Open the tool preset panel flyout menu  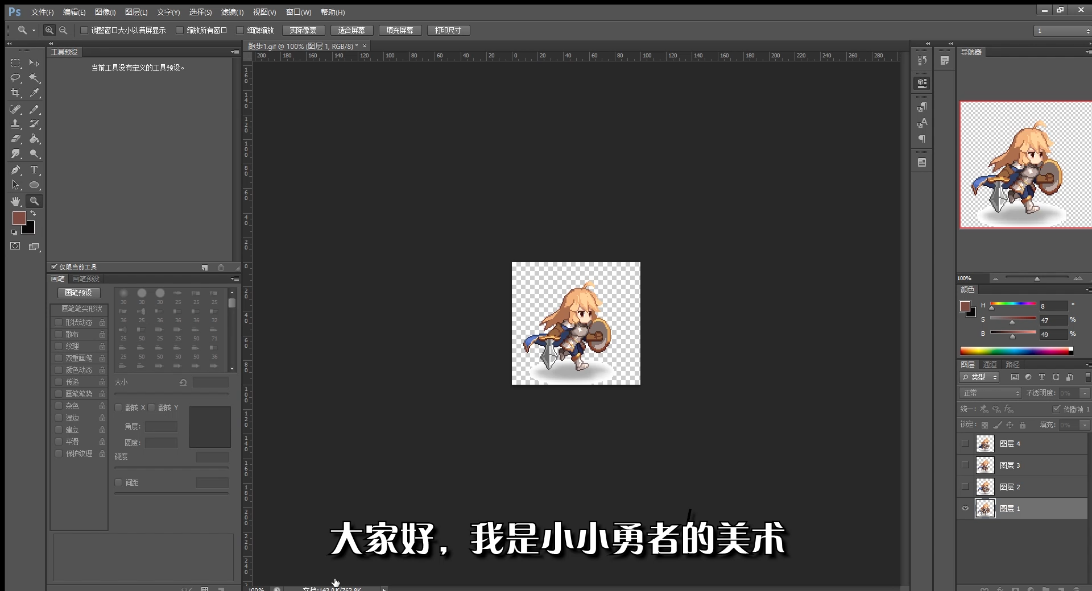click(235, 52)
